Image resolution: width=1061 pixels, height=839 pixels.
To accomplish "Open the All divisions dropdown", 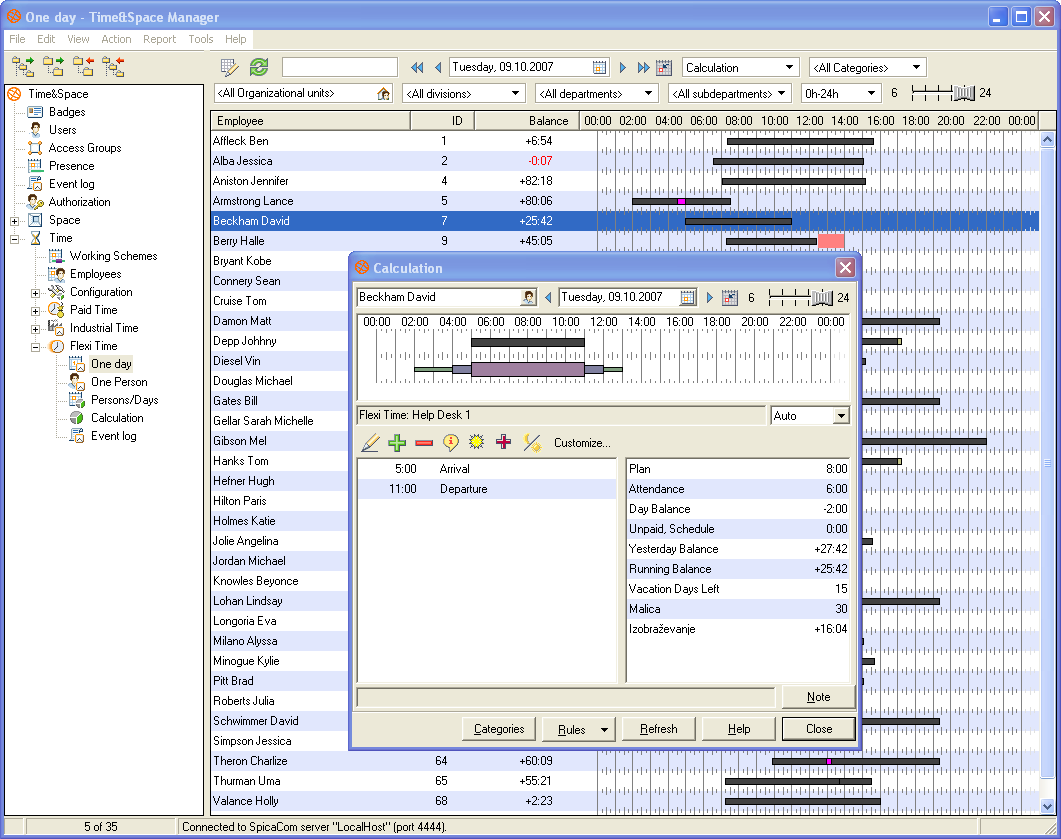I will (x=516, y=94).
